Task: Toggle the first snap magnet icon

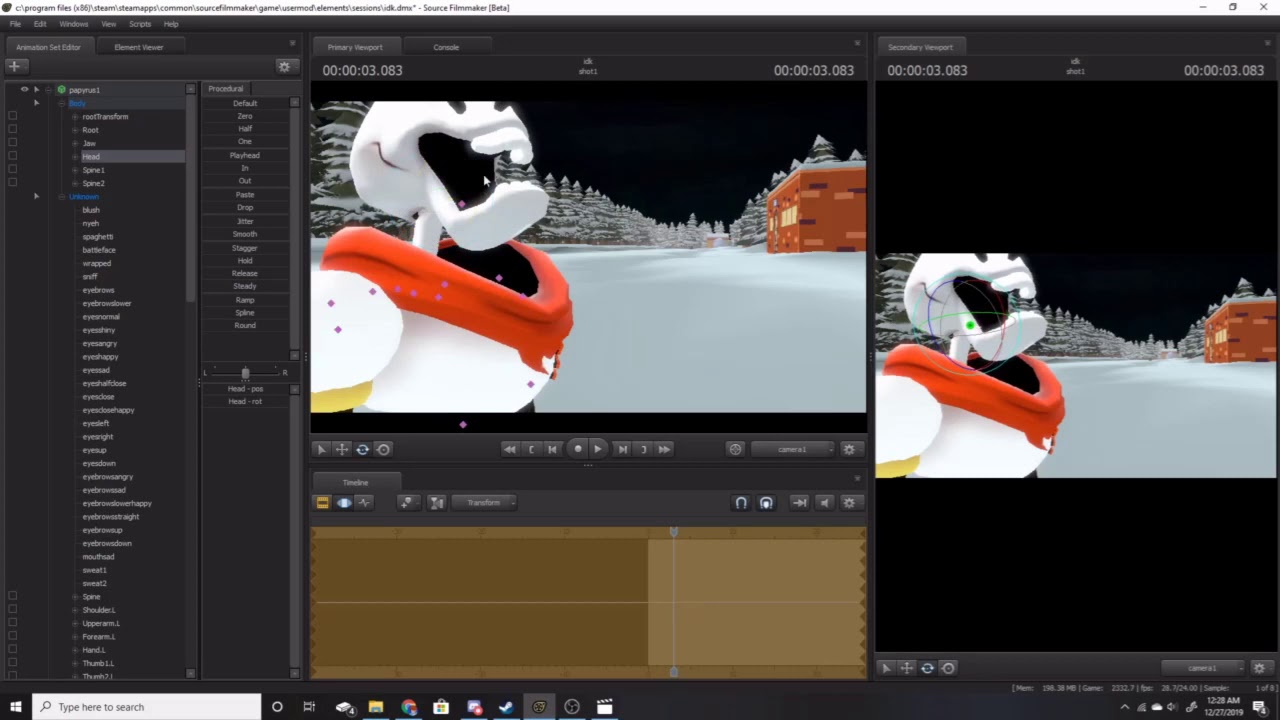Action: [x=741, y=503]
